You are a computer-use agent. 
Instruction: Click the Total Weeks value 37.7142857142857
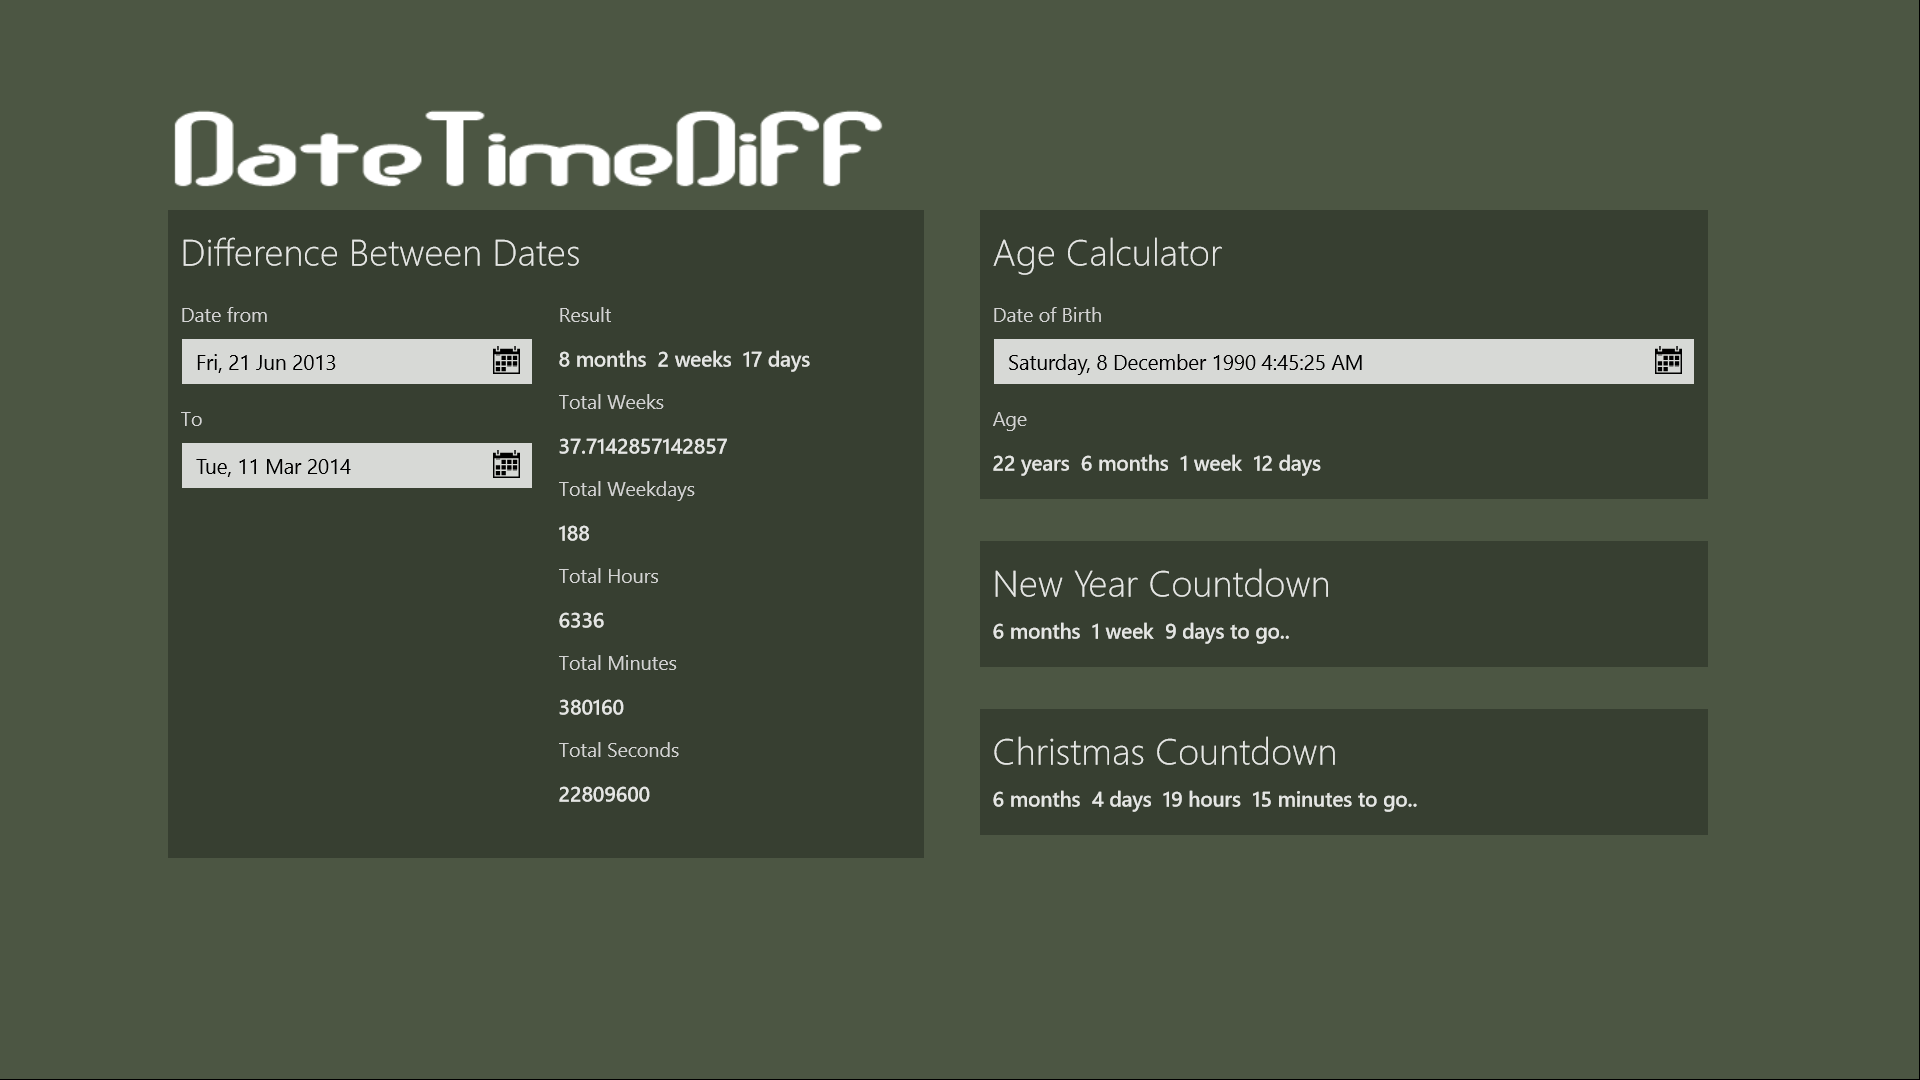[x=642, y=447]
